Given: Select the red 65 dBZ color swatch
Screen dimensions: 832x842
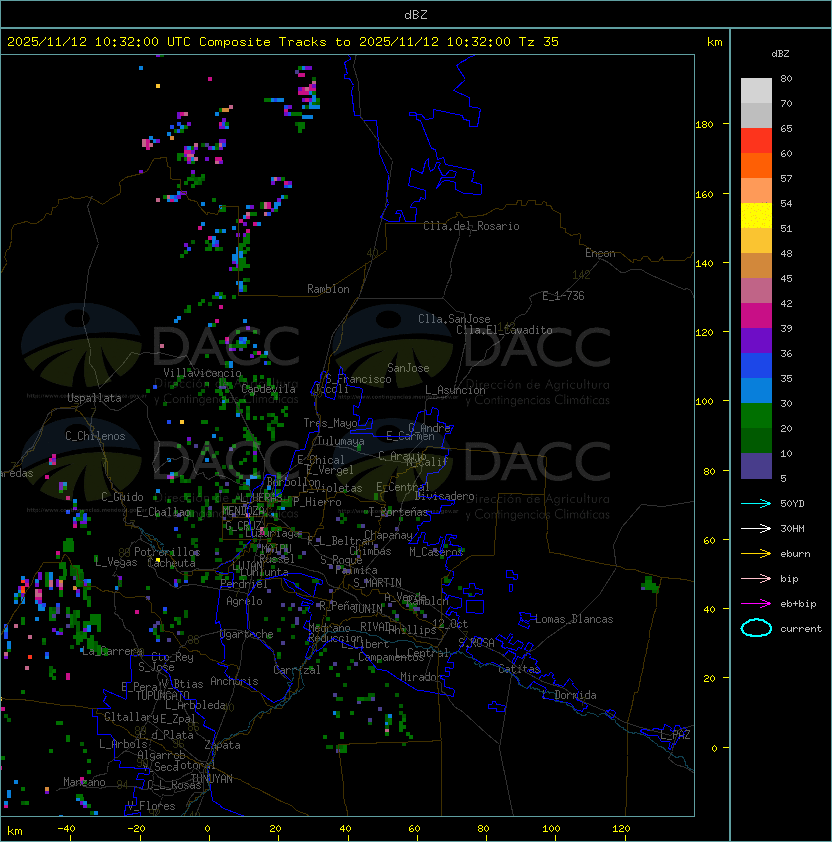Looking at the screenshot, I should 756,140.
